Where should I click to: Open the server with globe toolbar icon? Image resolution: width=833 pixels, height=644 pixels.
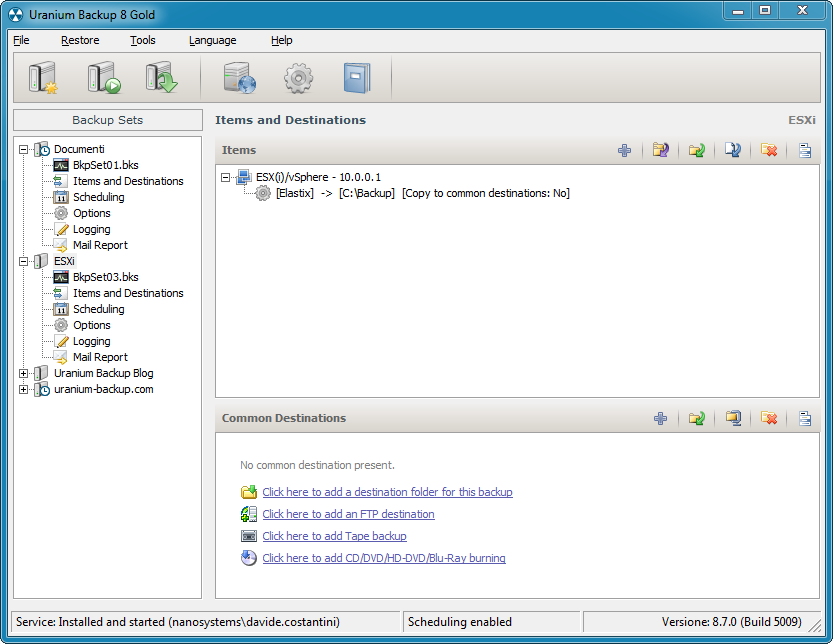coord(240,78)
